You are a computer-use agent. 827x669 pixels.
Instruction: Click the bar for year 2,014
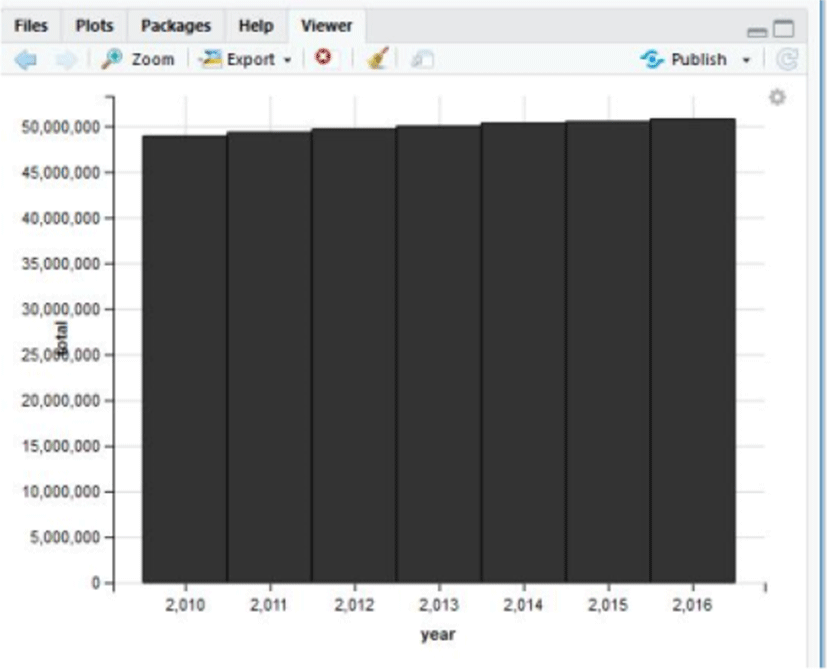click(523, 352)
